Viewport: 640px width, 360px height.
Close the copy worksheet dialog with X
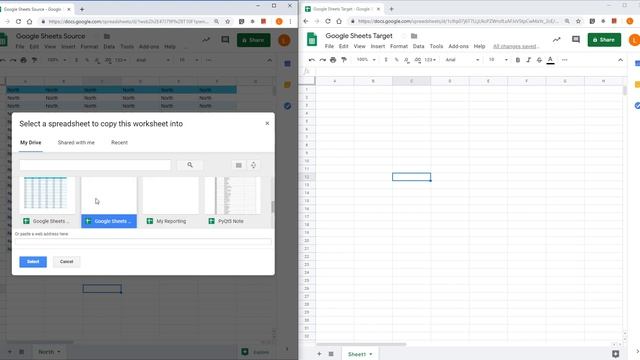[x=267, y=123]
